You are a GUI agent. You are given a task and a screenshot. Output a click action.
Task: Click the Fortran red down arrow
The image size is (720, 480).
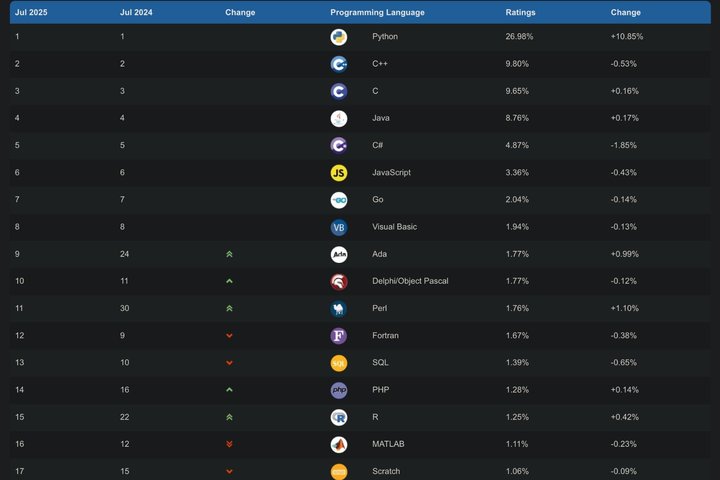click(x=229, y=335)
